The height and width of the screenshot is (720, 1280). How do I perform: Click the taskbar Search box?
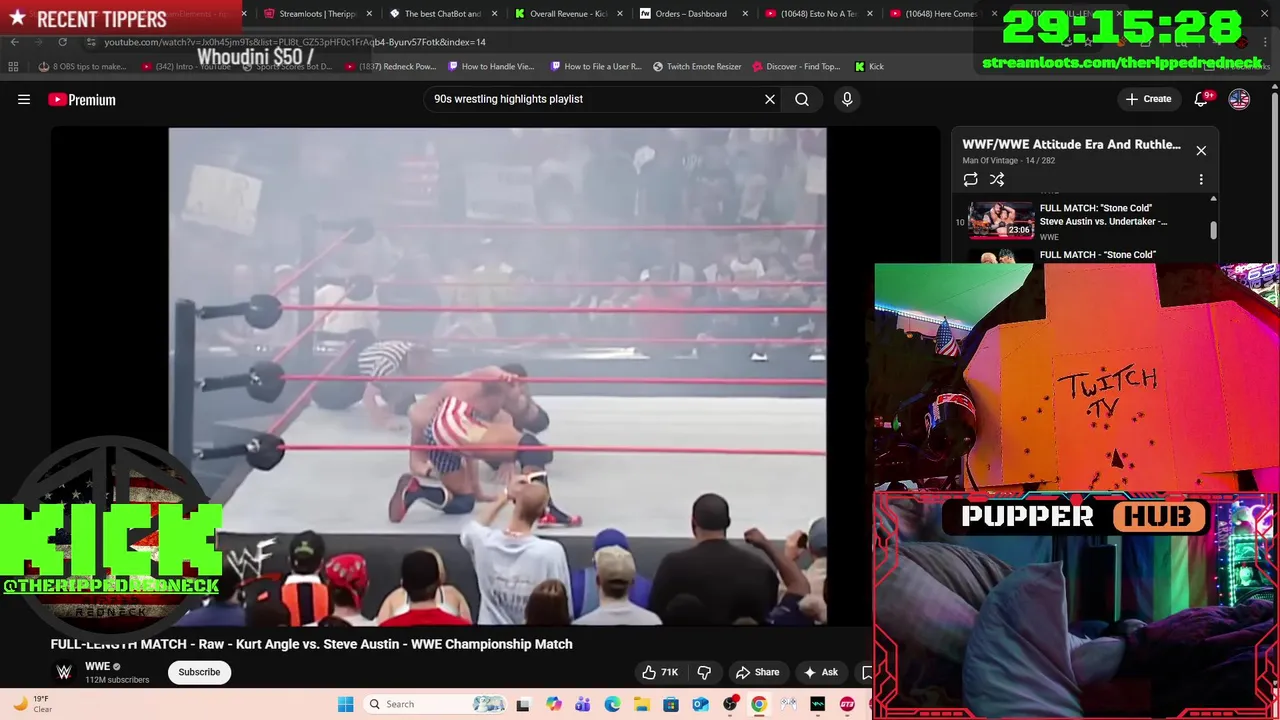435,704
